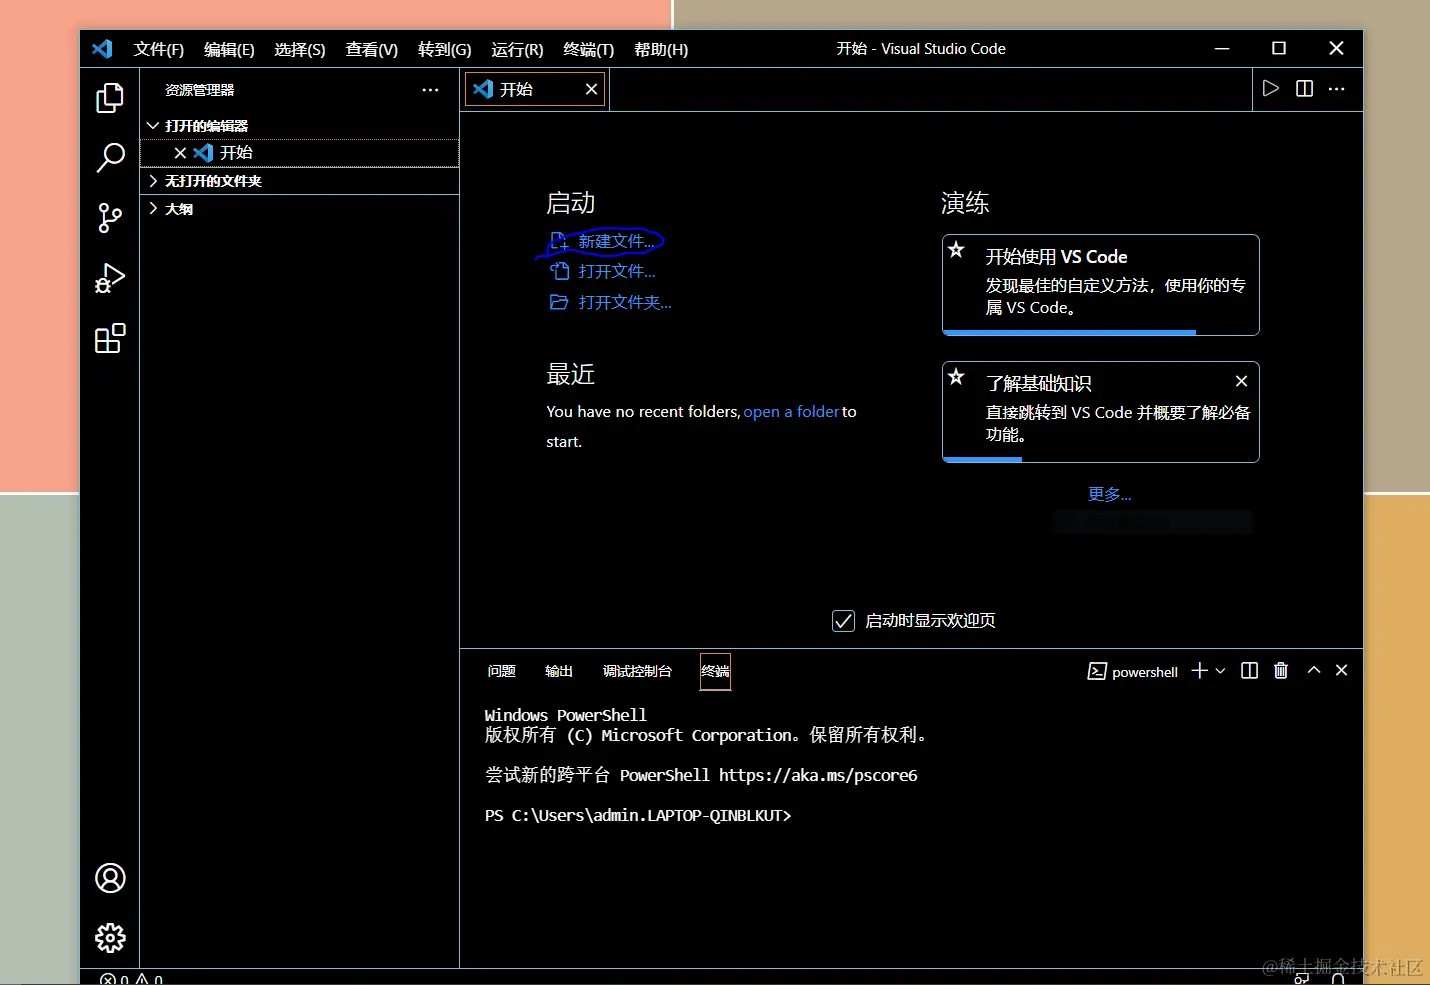Dismiss the 了解基础知识 walkthrough card
The image size is (1430, 985).
[x=1241, y=381]
